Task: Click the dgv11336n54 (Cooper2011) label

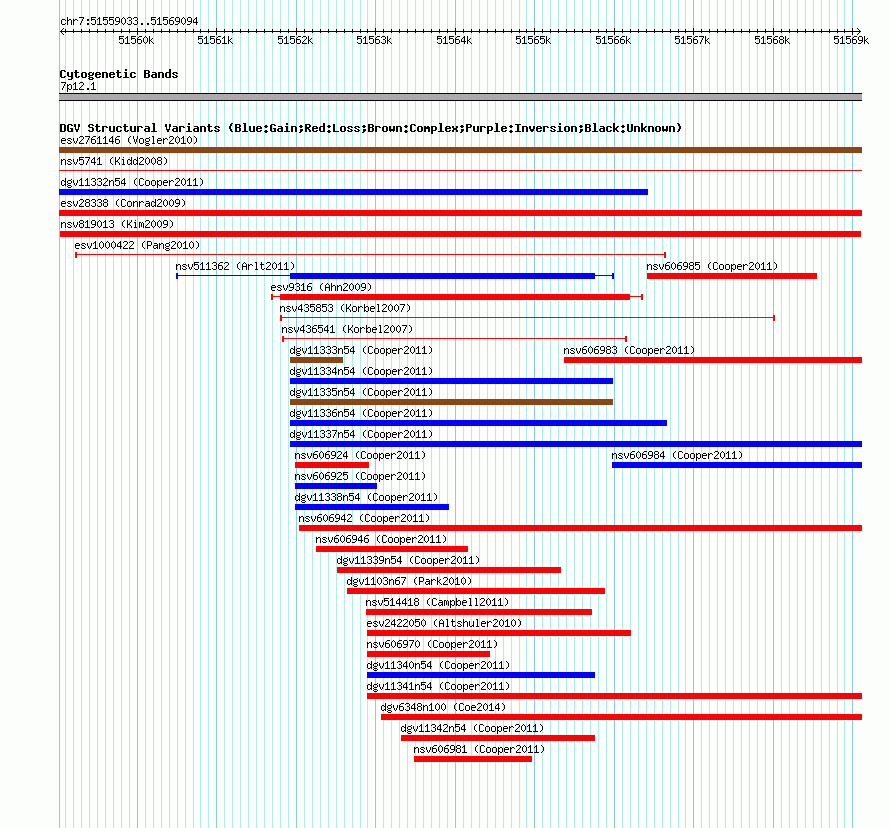Action: click(361, 413)
